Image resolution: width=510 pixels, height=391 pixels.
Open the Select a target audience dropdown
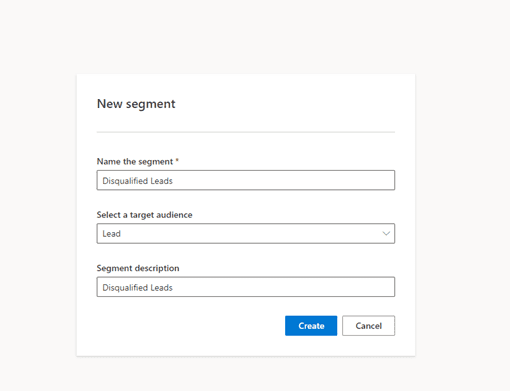[x=246, y=234]
